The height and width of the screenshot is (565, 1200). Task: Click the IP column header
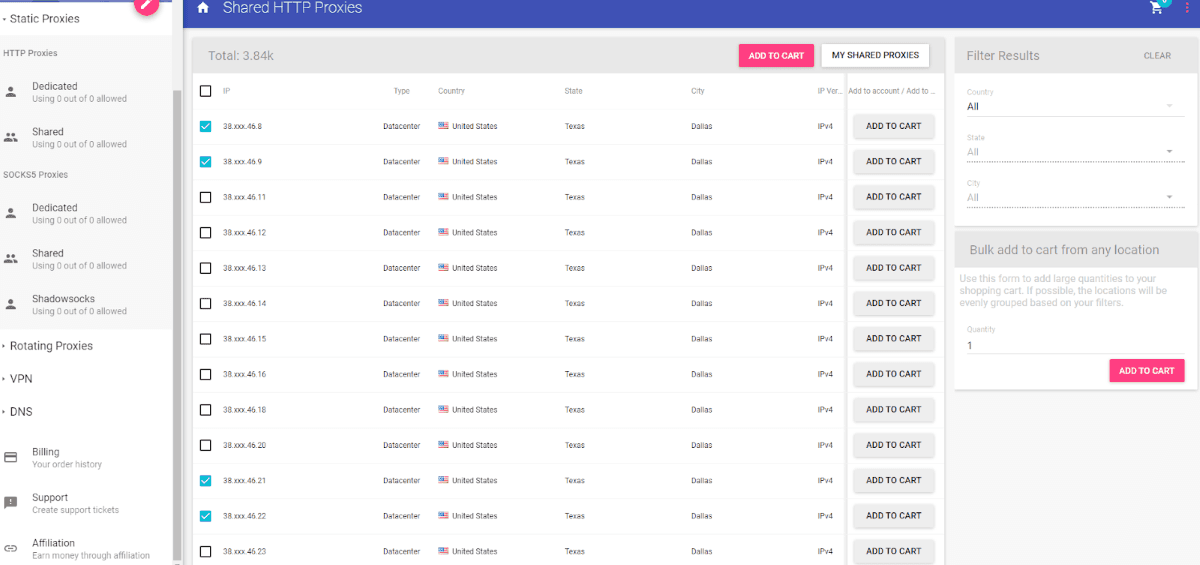(x=227, y=91)
